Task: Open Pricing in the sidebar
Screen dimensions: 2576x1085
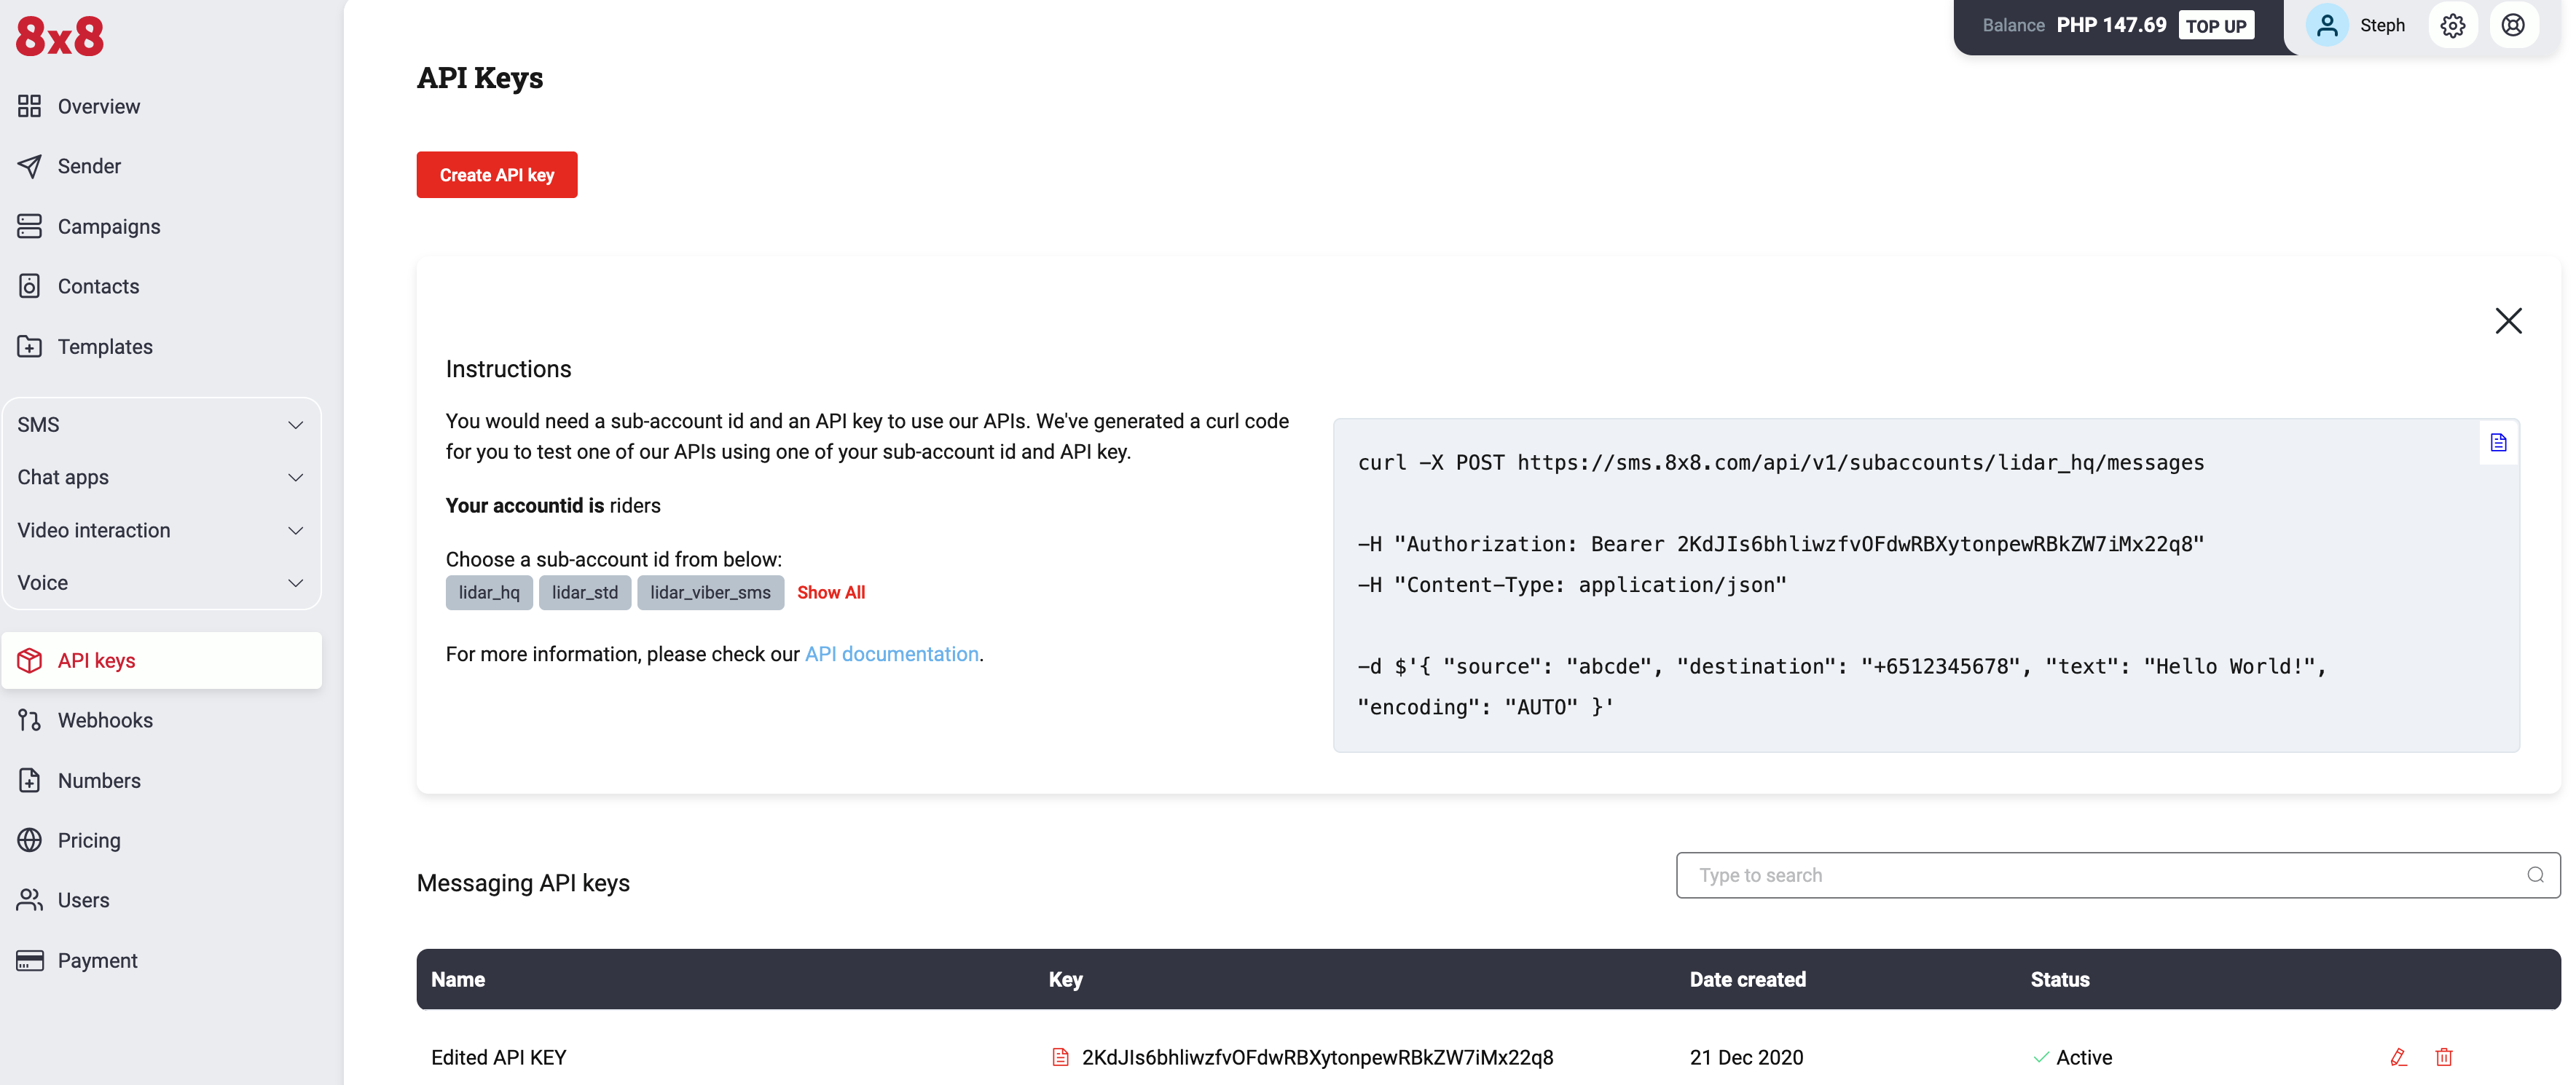Action: [89, 841]
